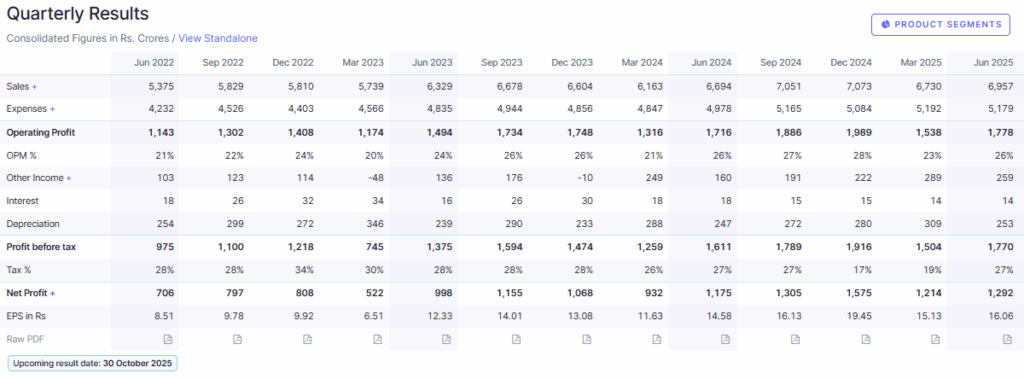Click Sales value 5,375 for Jun 2022
Screen dimensions: 1024x379
pyautogui.click(x=161, y=86)
